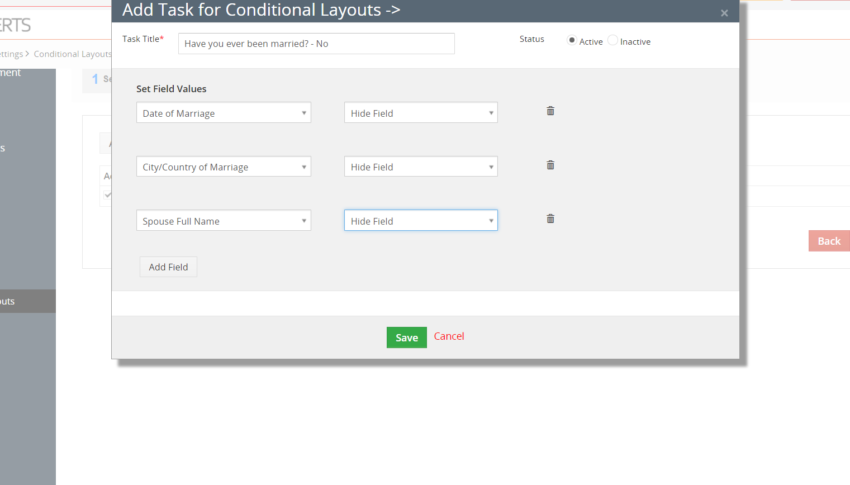Screen dimensions: 850x485
Task: Click the Set Field Values heading
Action: point(171,88)
